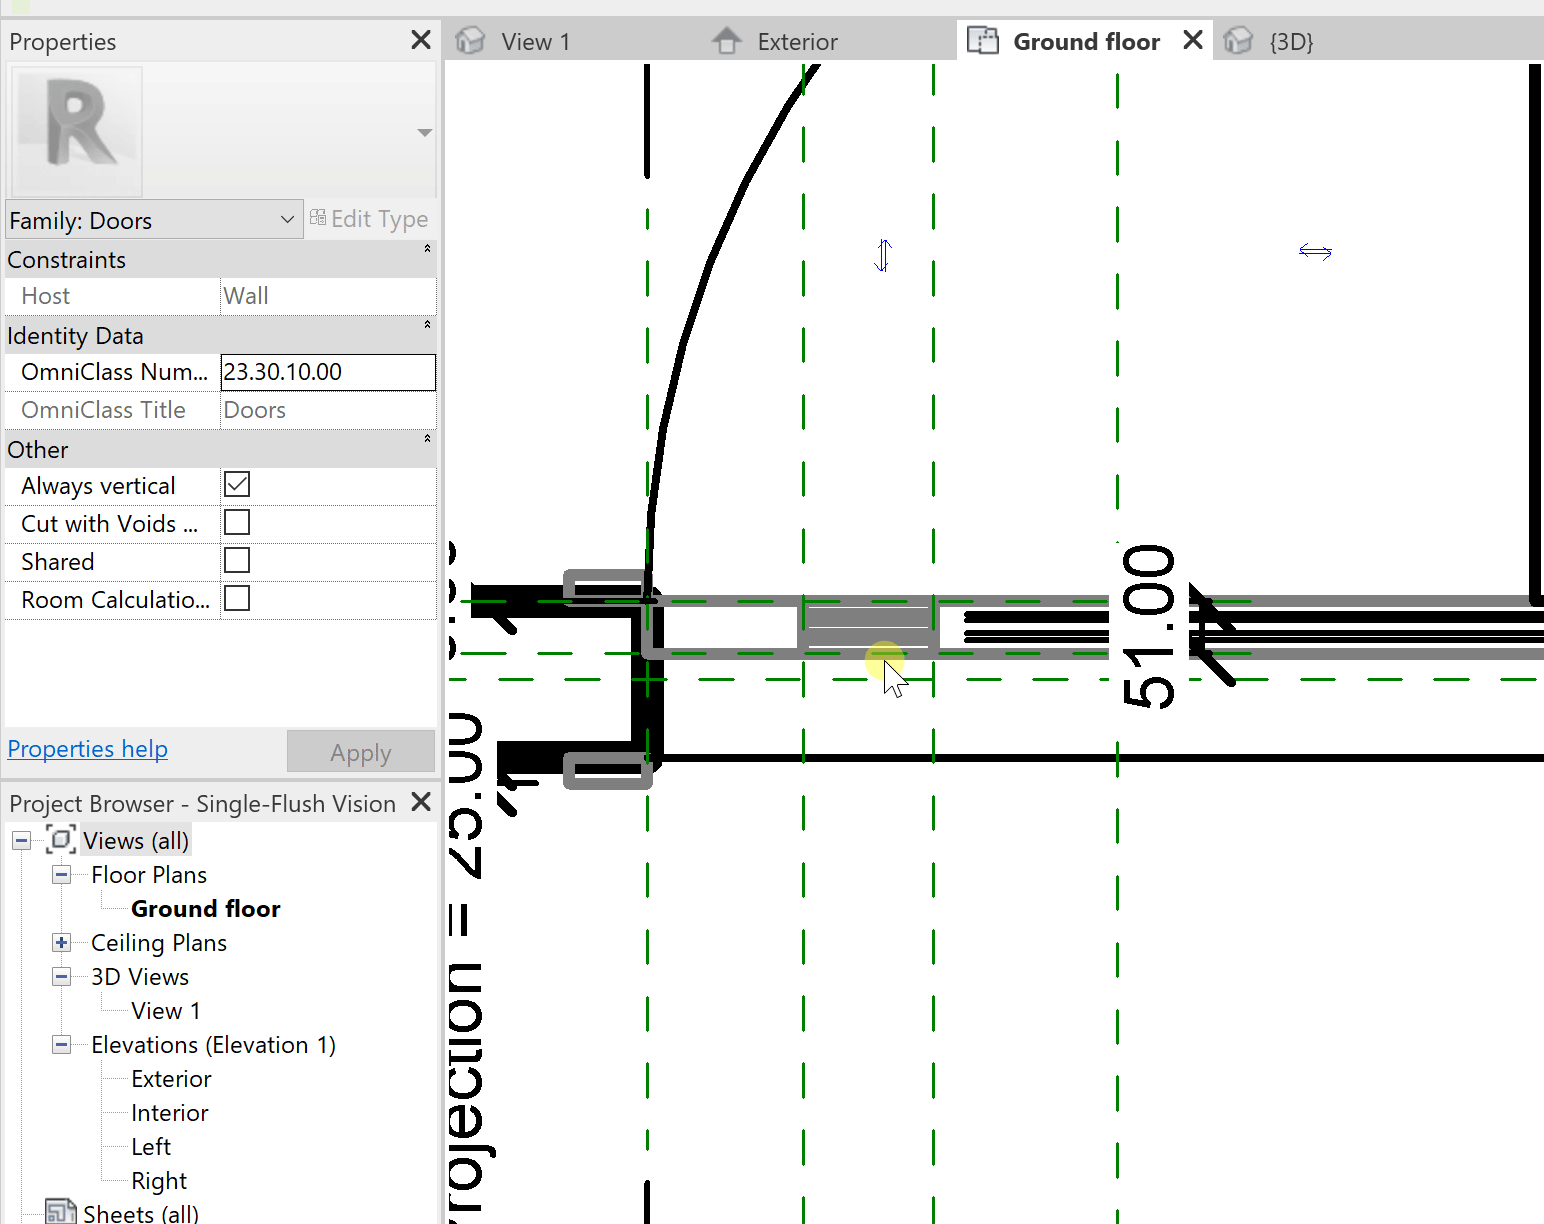The image size is (1544, 1224).
Task: Click the Apply button
Action: click(x=361, y=752)
